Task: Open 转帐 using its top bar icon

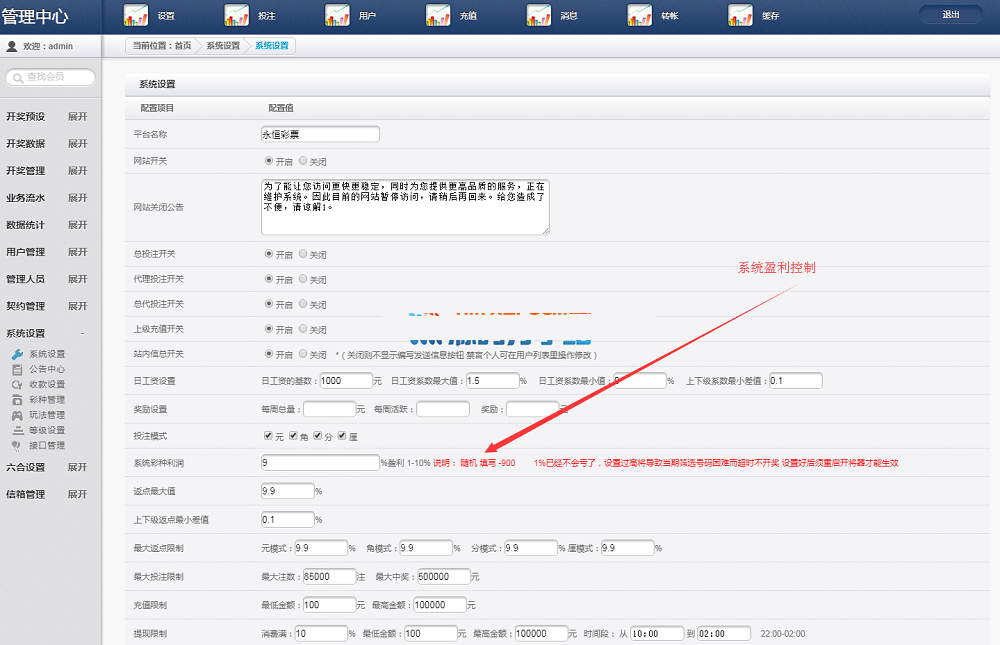Action: [x=640, y=15]
